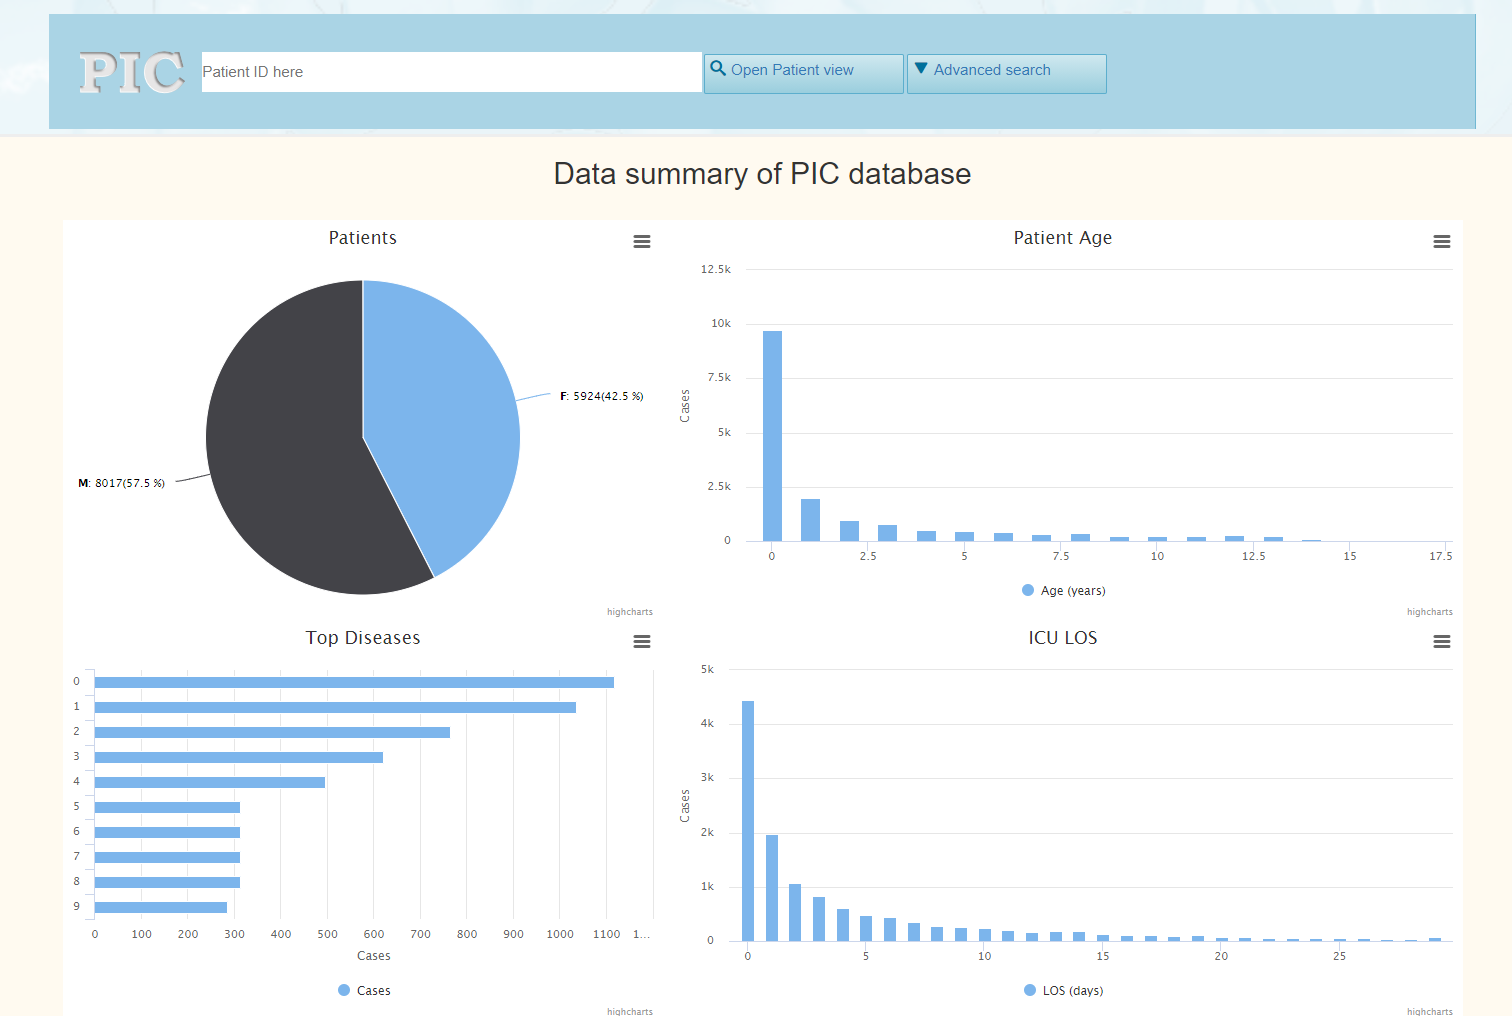Click highcharts credit under Patient Age chart
Image resolution: width=1512 pixels, height=1016 pixels.
pos(1430,612)
